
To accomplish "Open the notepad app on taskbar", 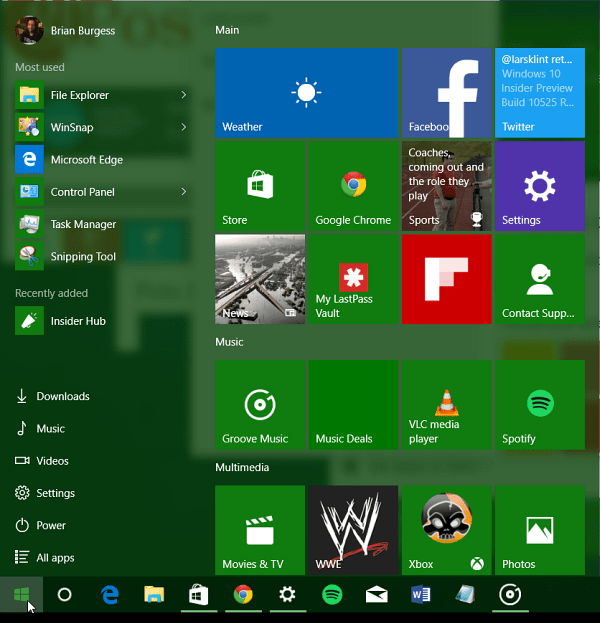I will [x=465, y=595].
